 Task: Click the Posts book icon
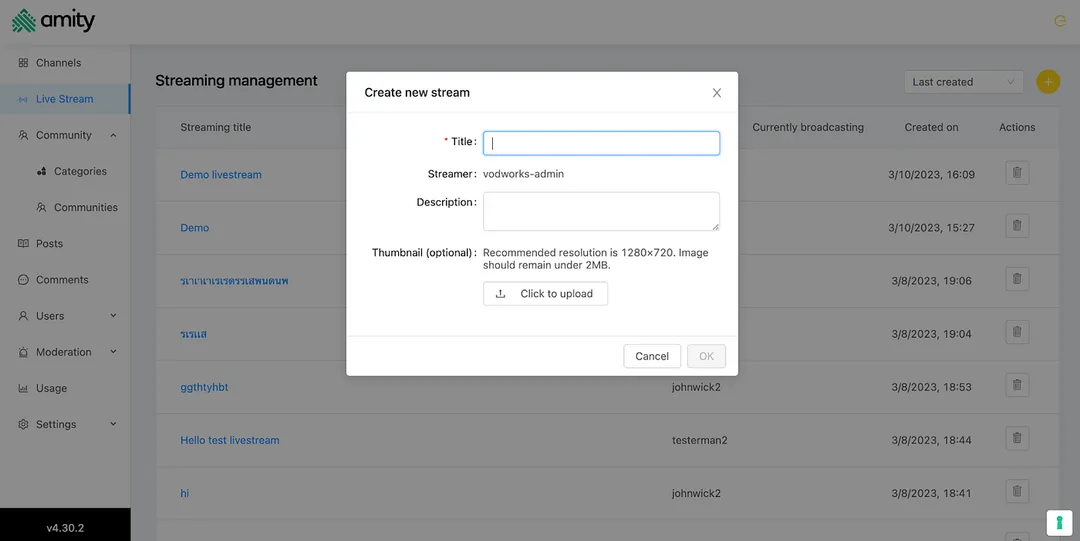23,244
